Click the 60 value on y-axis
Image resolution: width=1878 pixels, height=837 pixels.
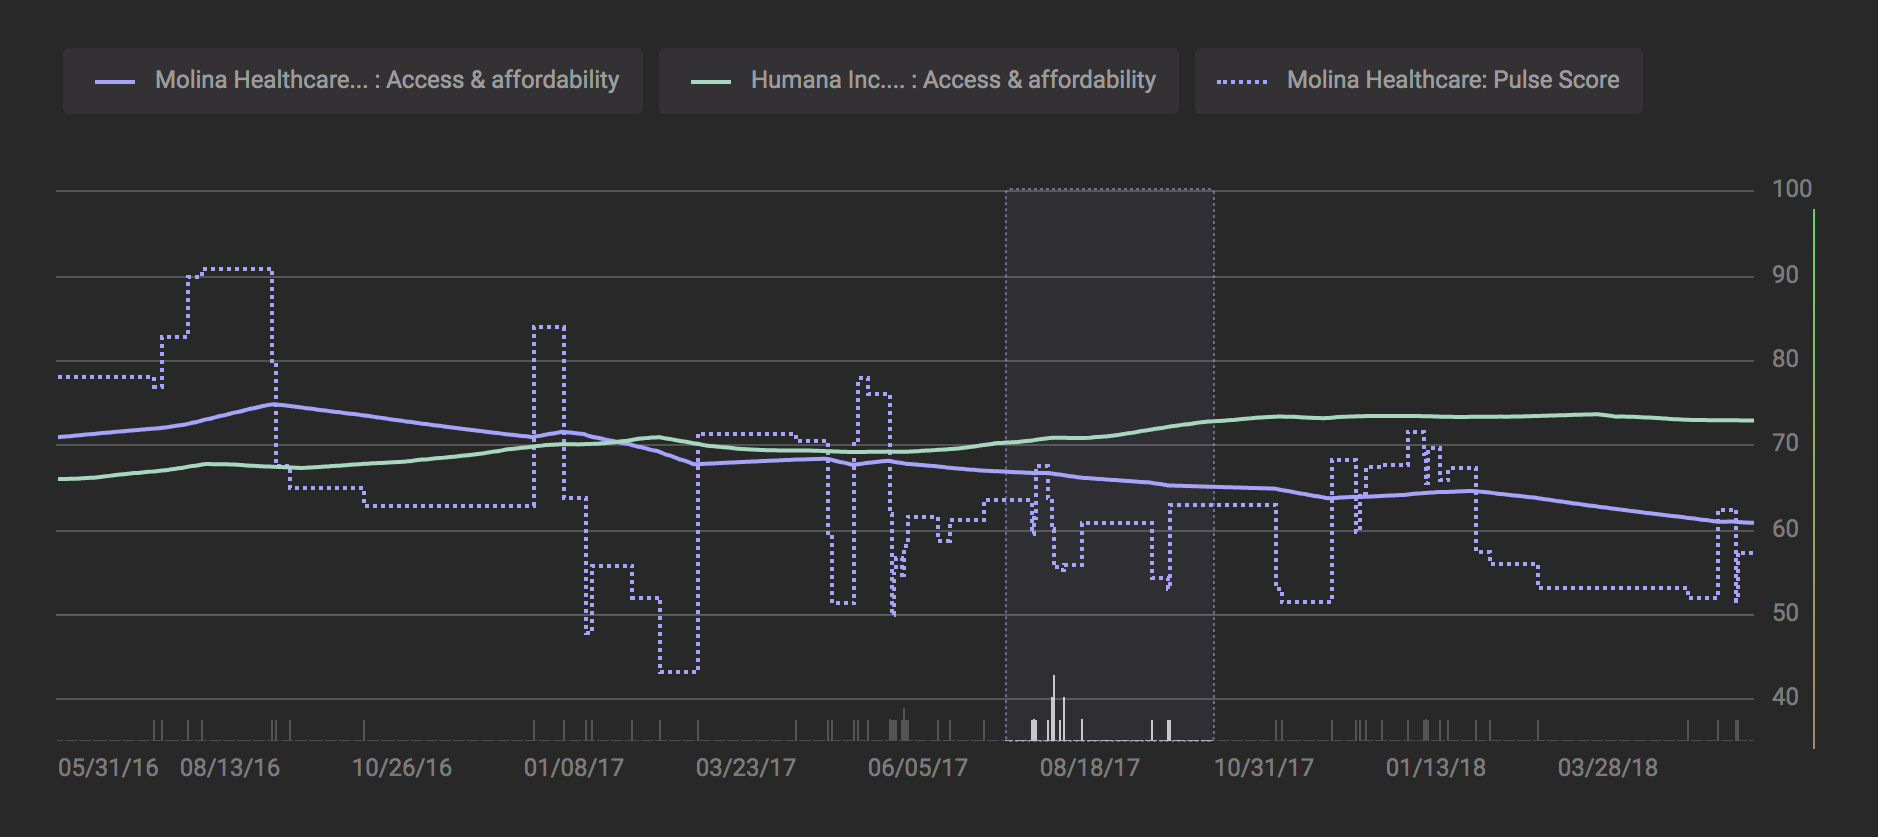pos(1785,529)
